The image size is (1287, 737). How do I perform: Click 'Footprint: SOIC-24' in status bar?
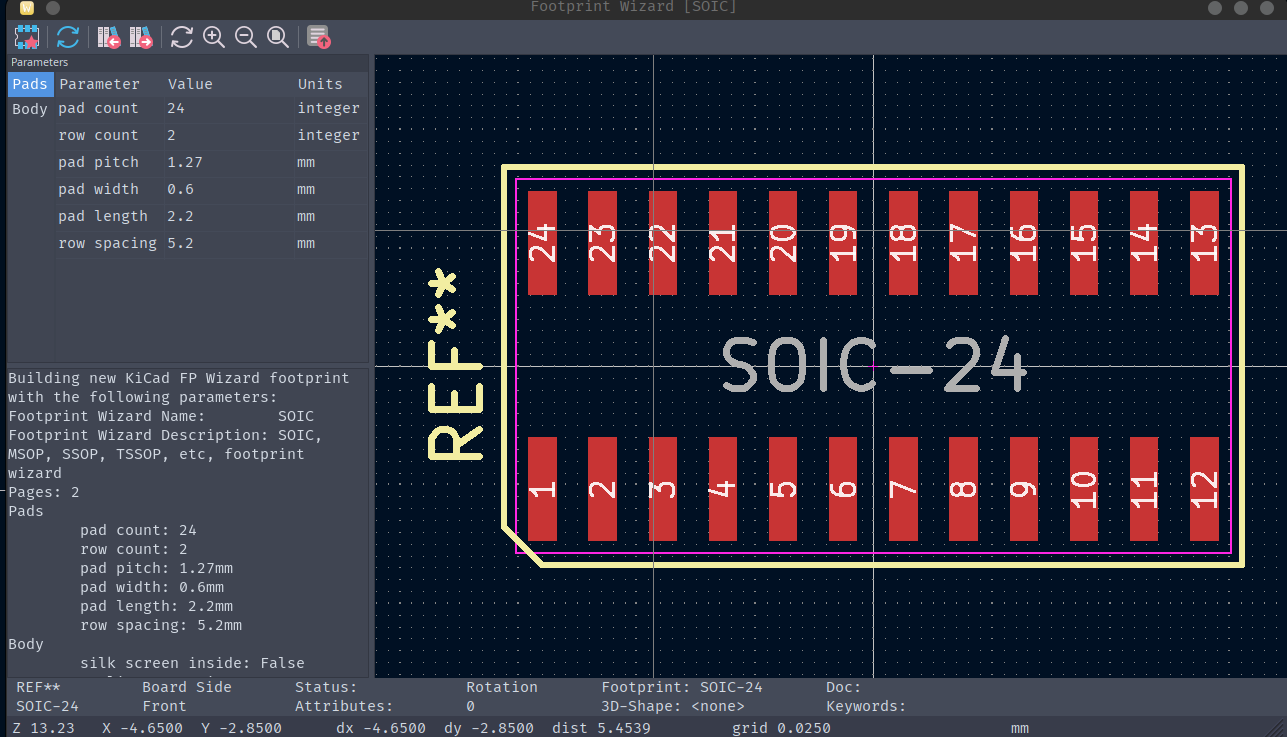click(x=682, y=687)
